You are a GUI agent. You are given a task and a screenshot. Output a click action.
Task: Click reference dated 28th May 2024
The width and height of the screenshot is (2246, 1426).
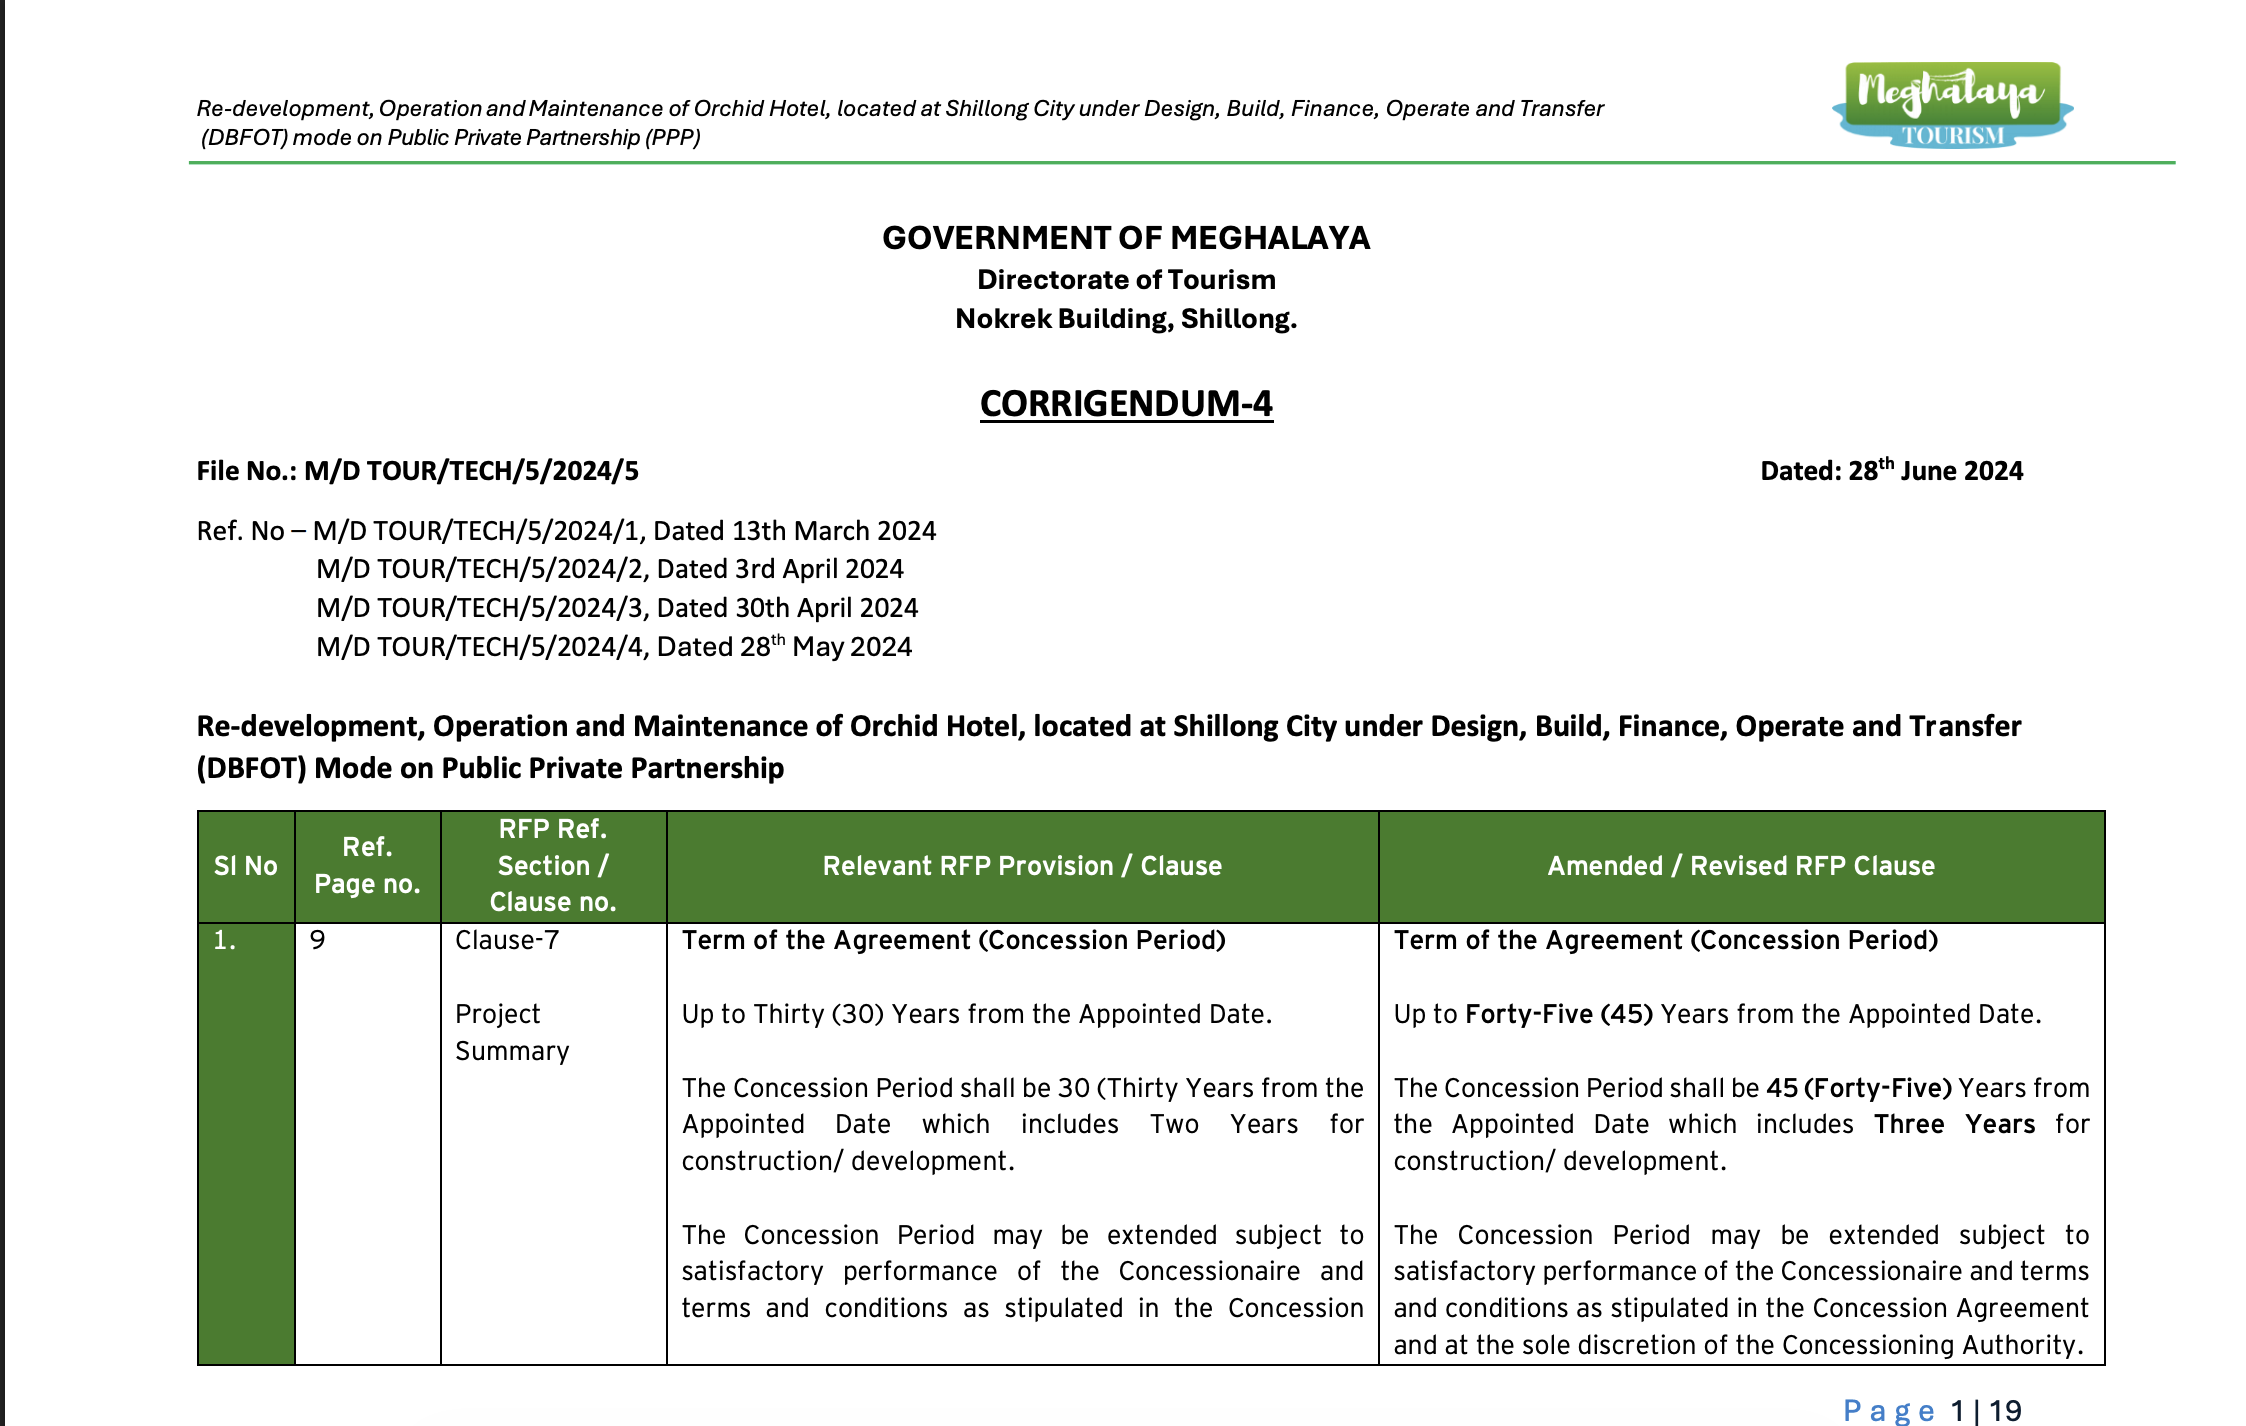614,647
